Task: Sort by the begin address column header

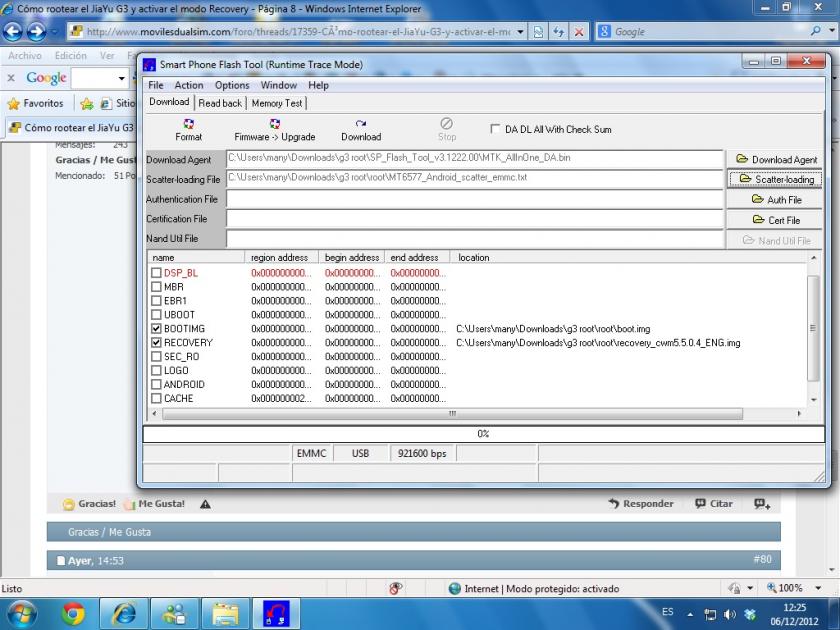Action: pyautogui.click(x=351, y=257)
